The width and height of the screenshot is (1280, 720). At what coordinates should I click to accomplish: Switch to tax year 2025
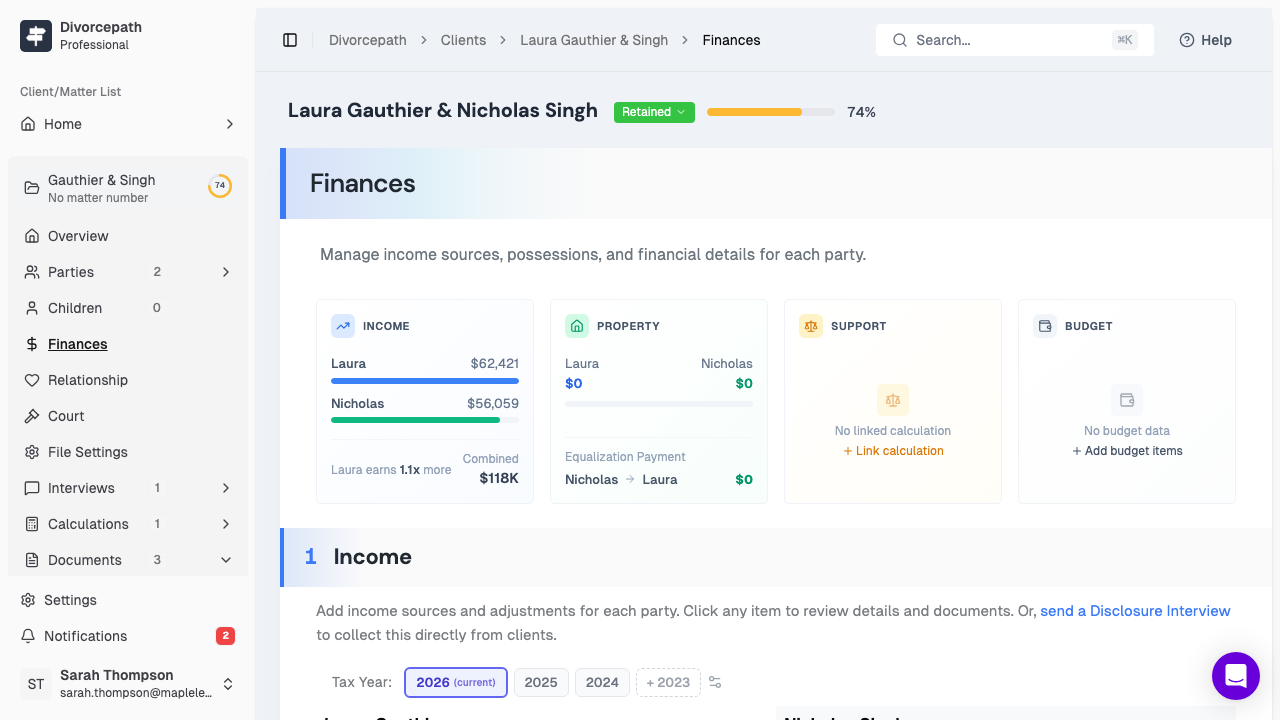pyautogui.click(x=541, y=682)
